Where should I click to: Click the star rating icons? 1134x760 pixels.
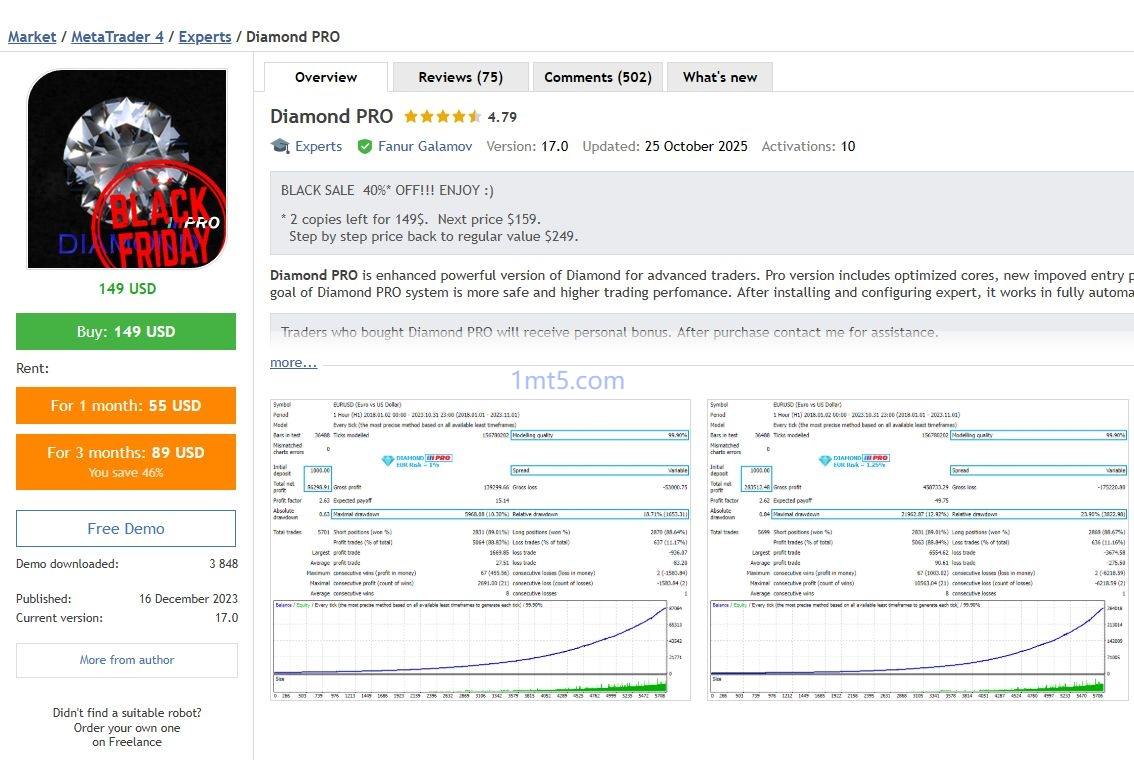pos(442,117)
